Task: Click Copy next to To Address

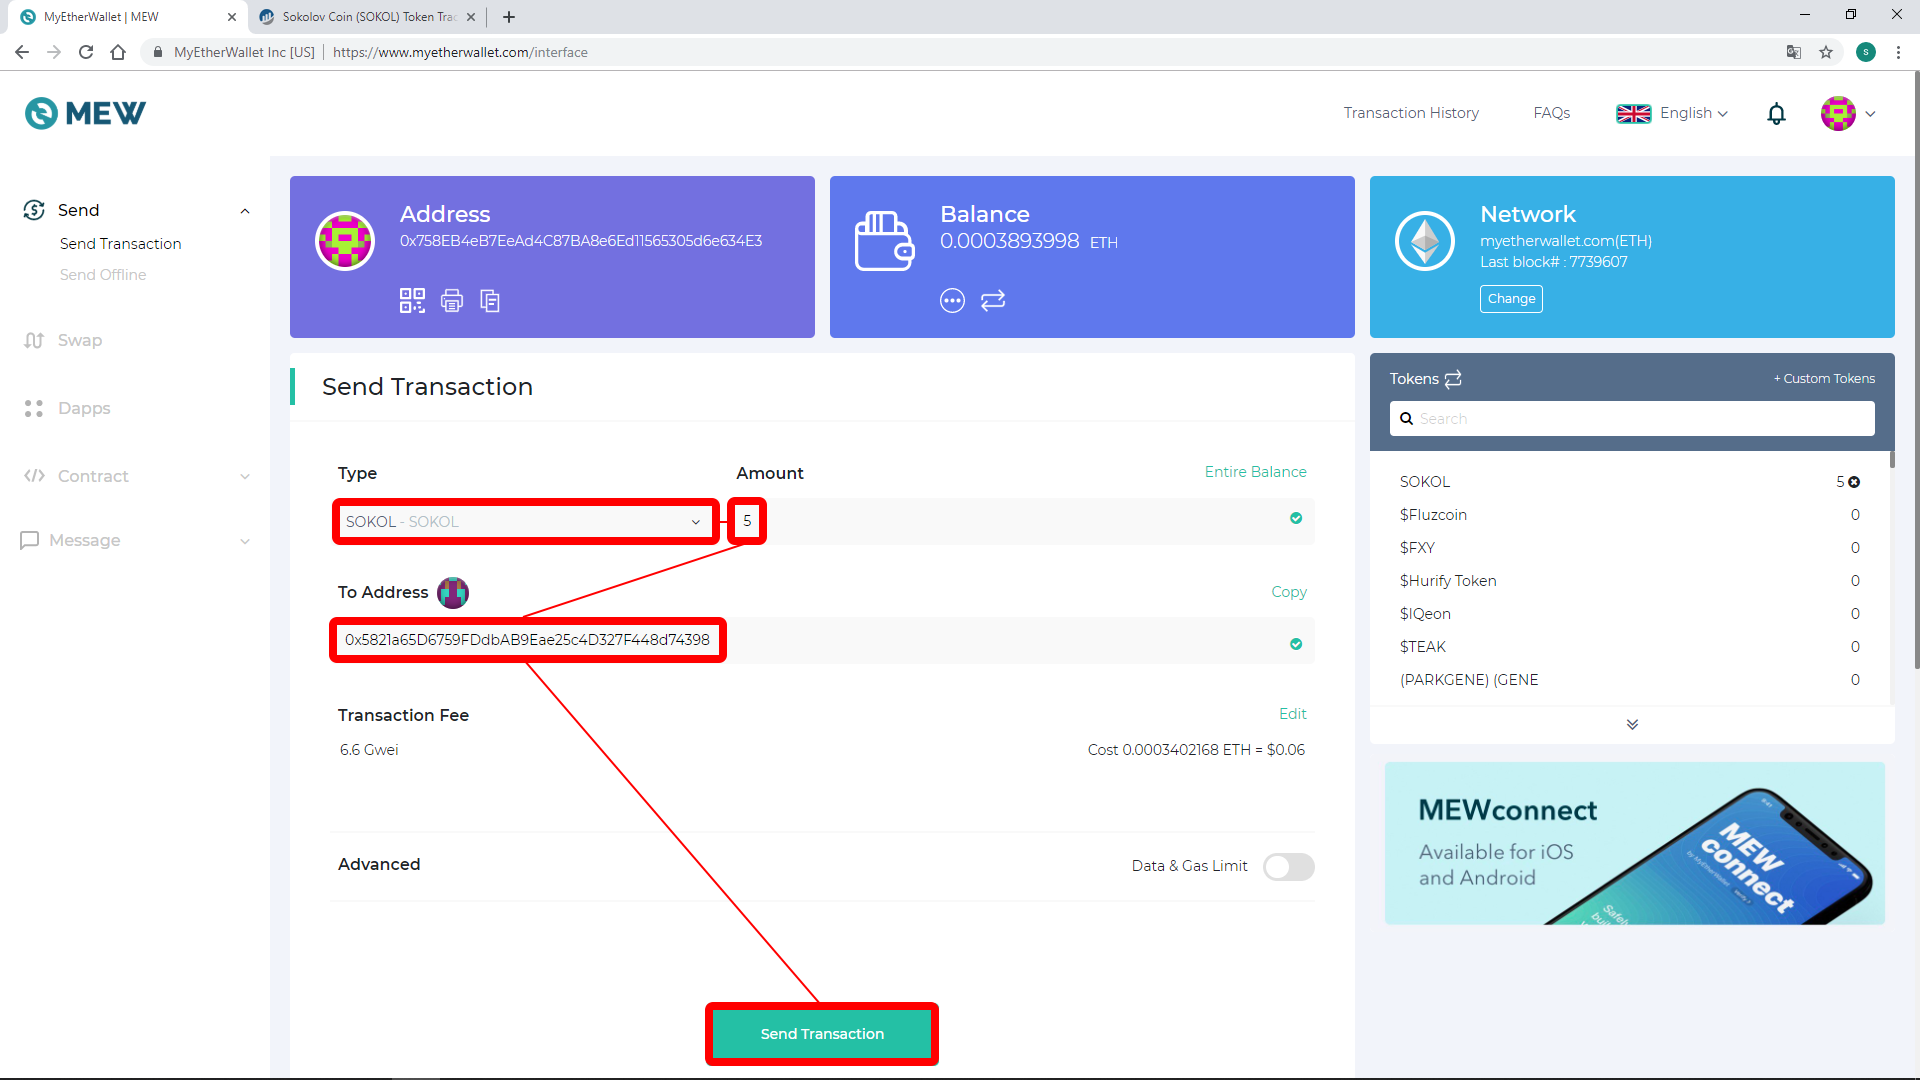Action: coord(1289,592)
